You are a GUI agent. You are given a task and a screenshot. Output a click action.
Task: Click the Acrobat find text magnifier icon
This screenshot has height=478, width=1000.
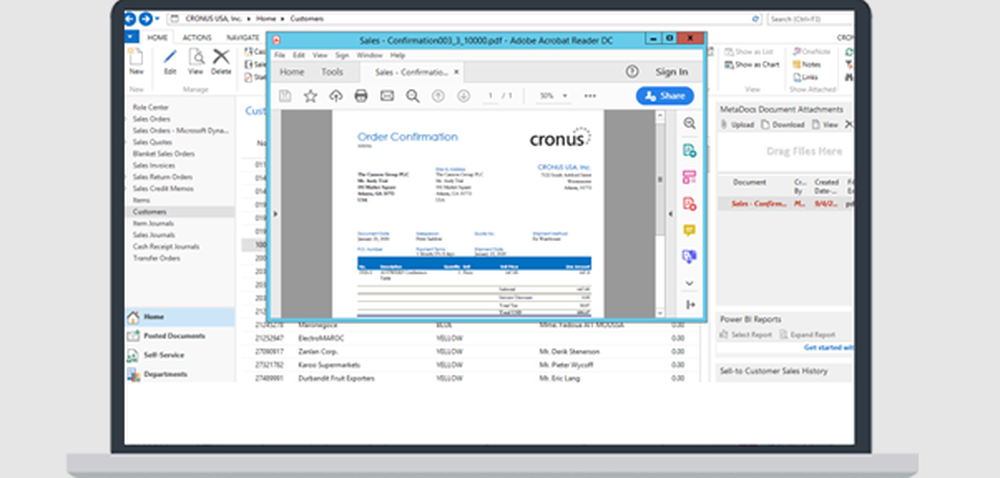coord(413,96)
